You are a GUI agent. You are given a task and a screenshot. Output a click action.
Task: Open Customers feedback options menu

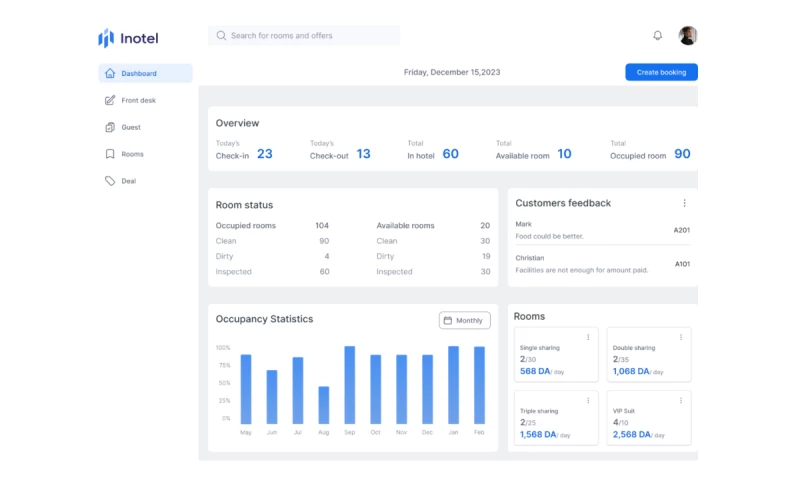(x=684, y=203)
